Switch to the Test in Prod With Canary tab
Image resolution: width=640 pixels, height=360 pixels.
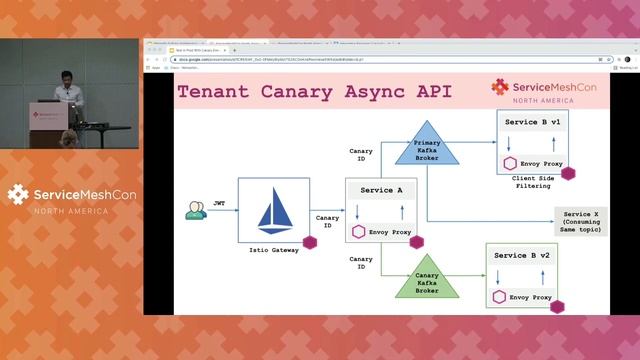[x=198, y=50]
